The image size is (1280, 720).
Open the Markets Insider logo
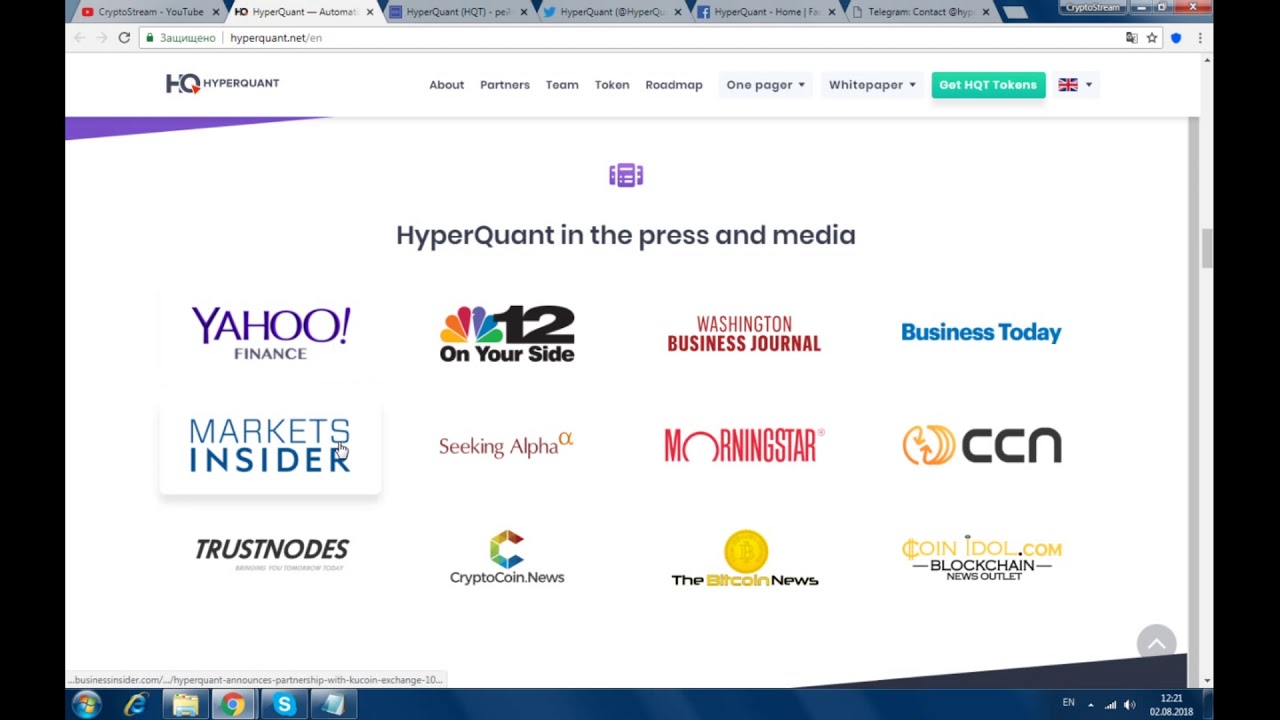pos(270,446)
